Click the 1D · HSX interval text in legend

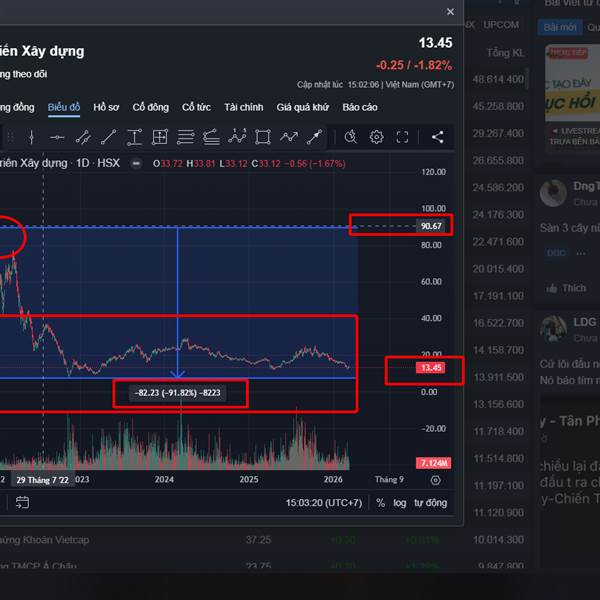98,163
